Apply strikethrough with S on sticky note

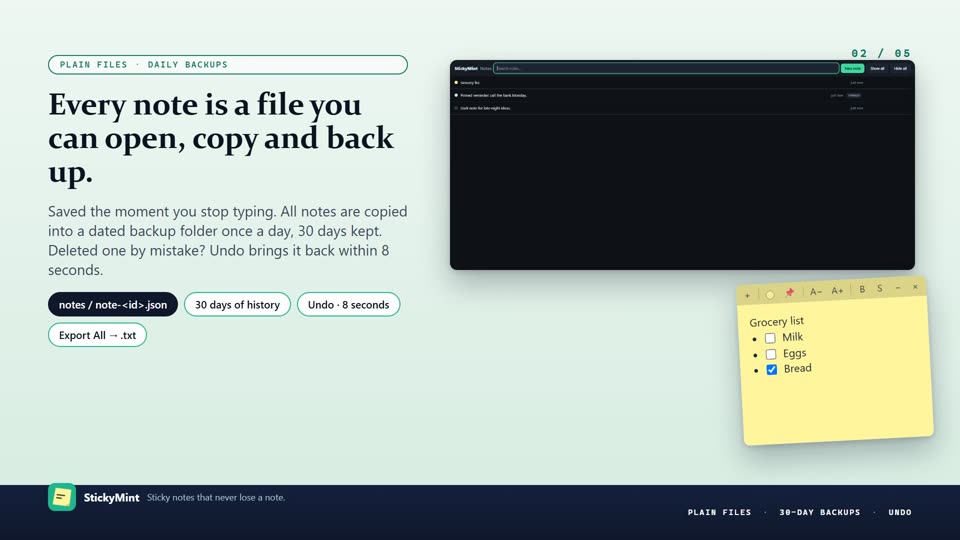(880, 288)
